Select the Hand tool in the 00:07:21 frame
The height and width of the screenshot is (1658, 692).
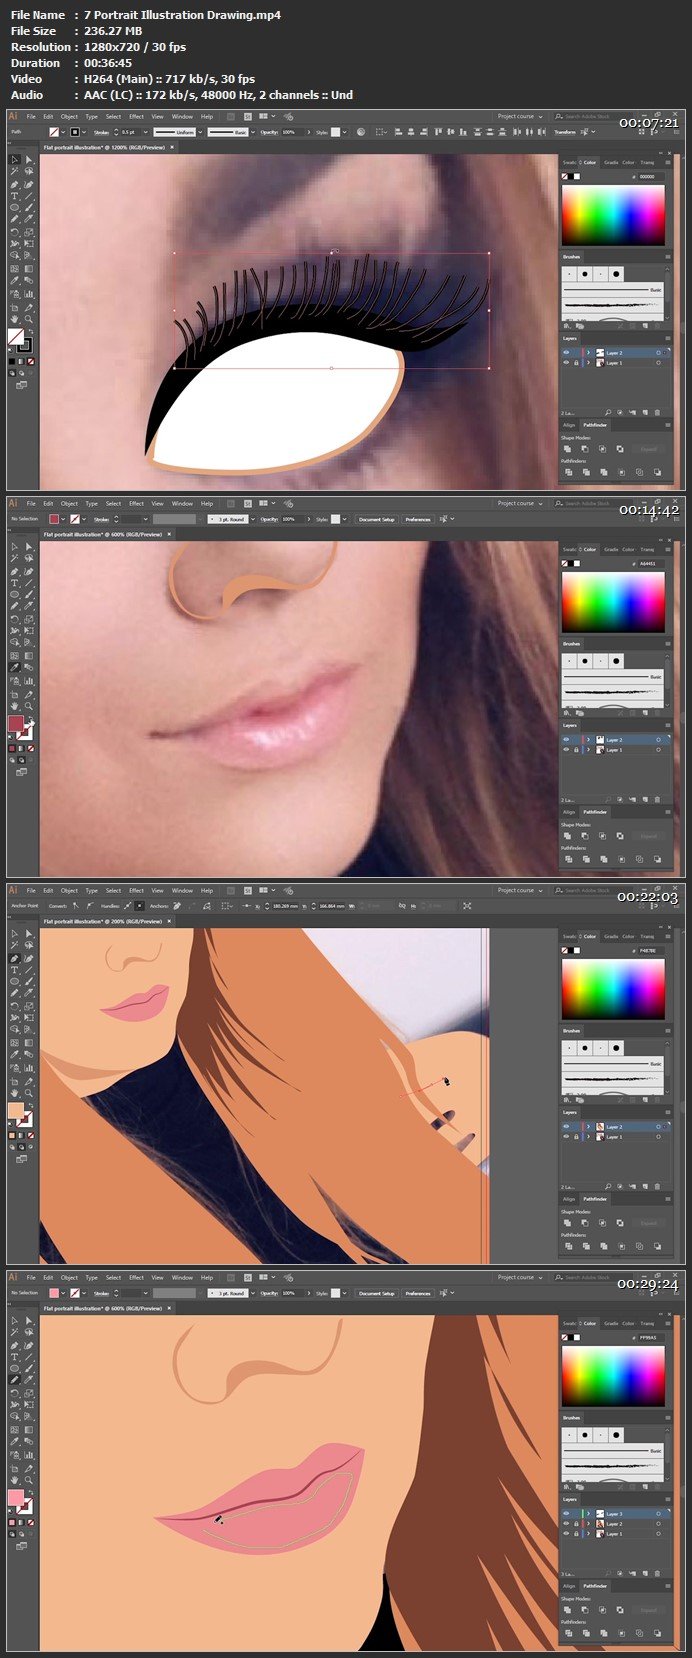pyautogui.click(x=15, y=319)
